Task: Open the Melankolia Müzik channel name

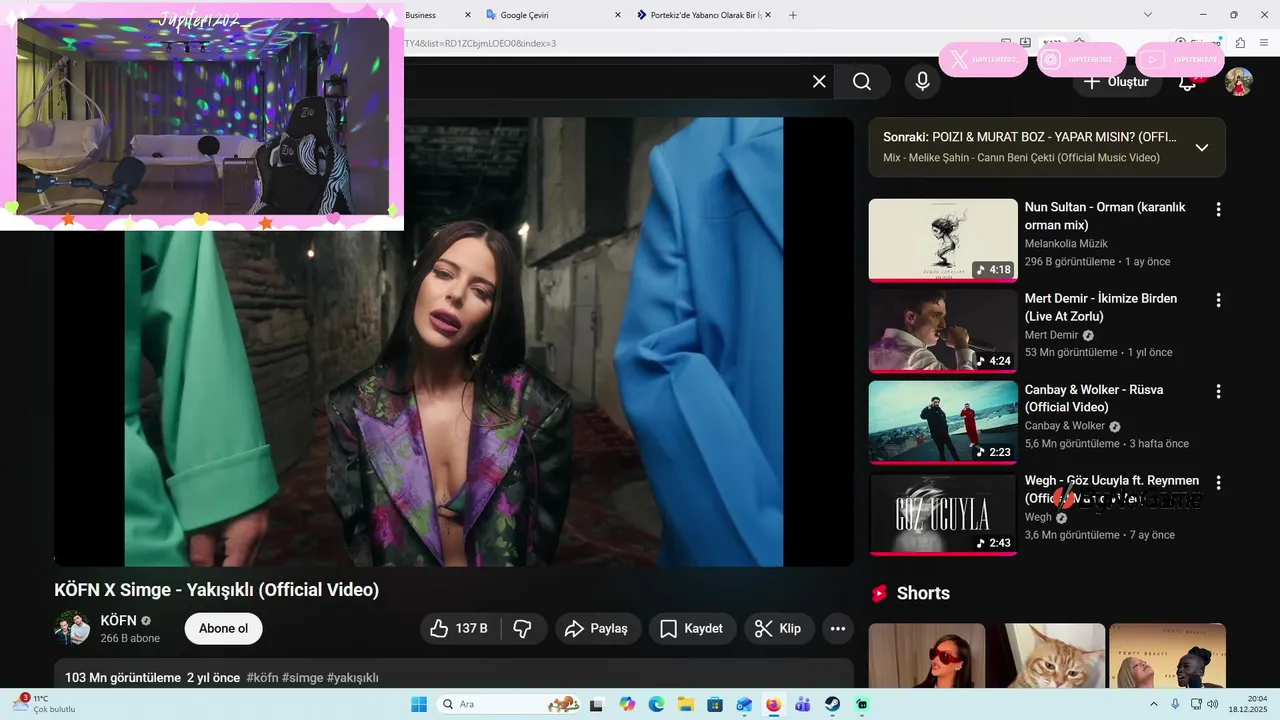Action: coord(1066,244)
